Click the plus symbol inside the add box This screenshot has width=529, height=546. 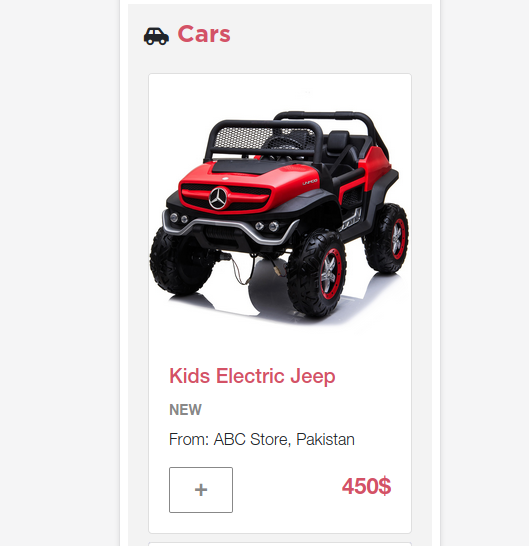(201, 490)
